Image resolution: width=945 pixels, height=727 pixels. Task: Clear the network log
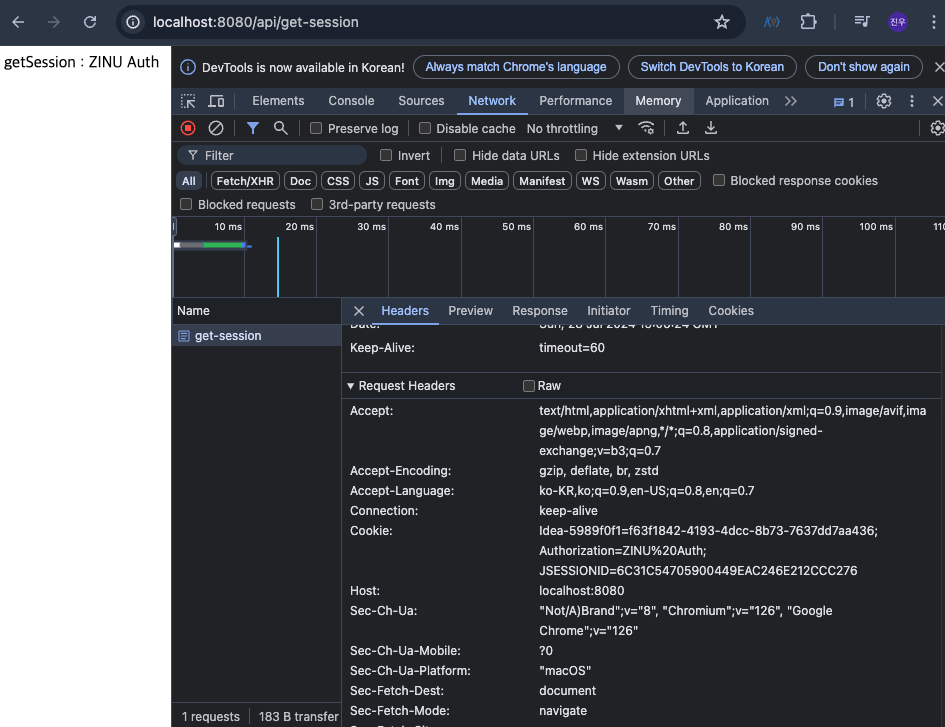(x=216, y=128)
